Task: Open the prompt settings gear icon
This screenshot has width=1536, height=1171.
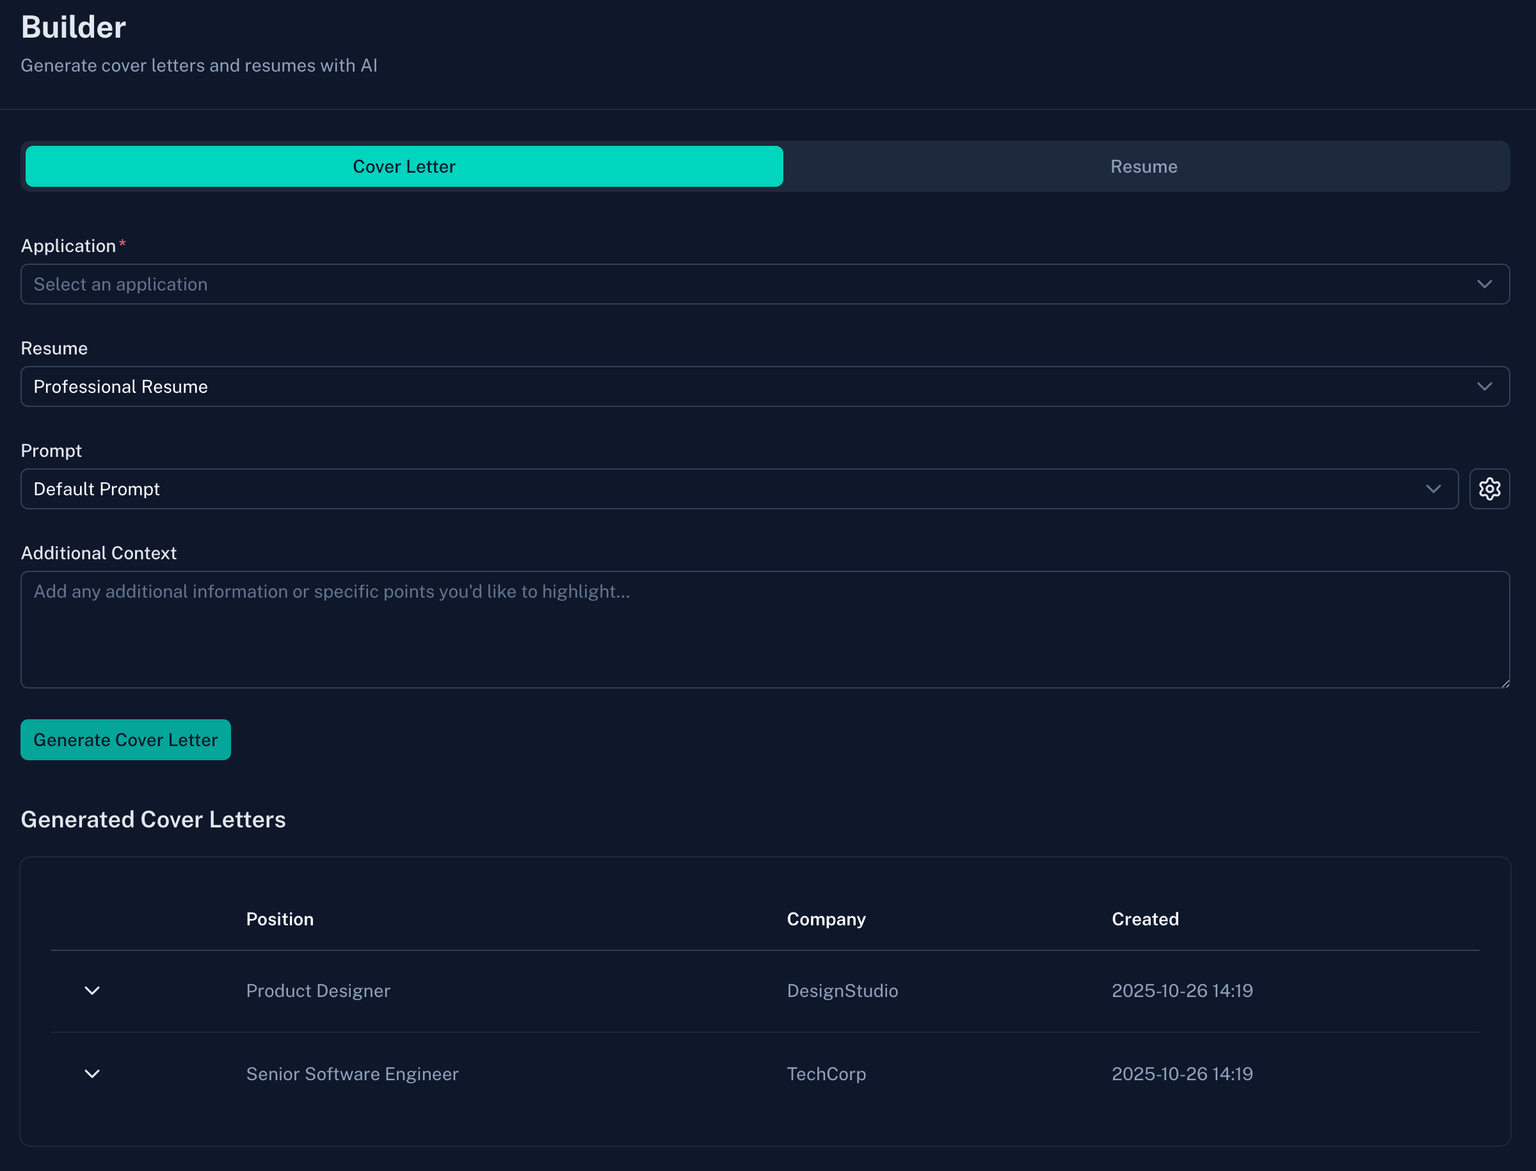Action: 1489,489
